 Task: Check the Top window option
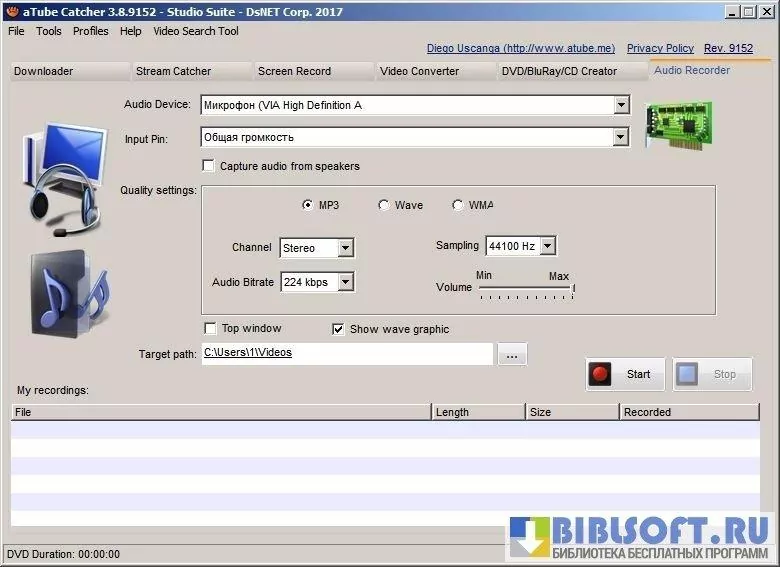click(x=210, y=328)
